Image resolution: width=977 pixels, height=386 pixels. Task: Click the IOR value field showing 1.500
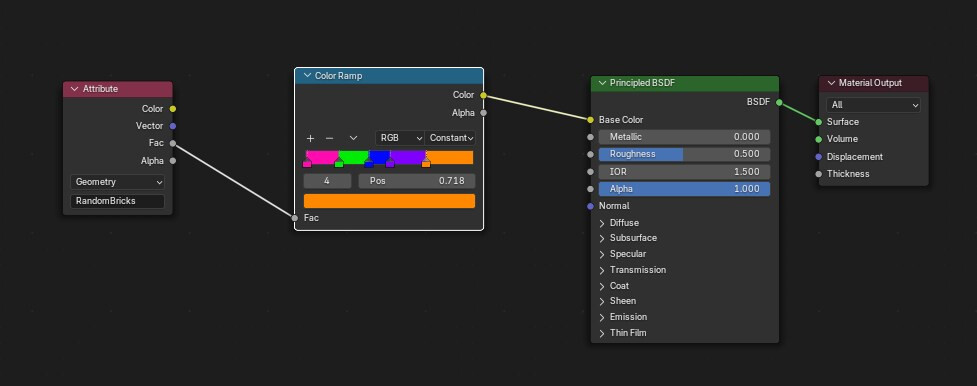point(684,171)
